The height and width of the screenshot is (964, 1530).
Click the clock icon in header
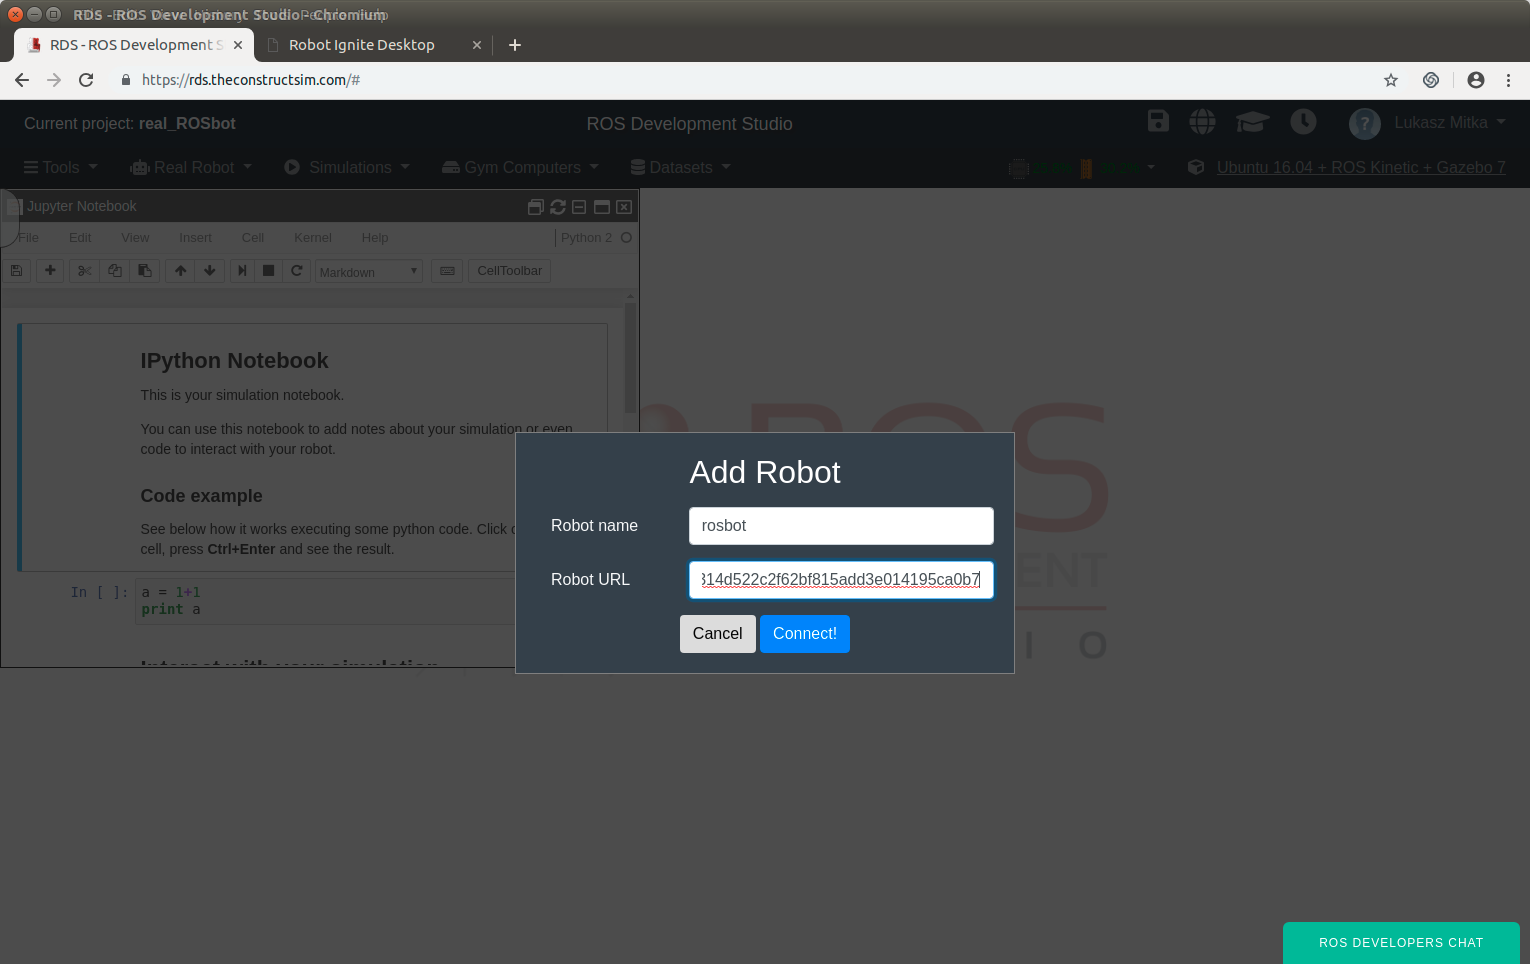(x=1303, y=122)
